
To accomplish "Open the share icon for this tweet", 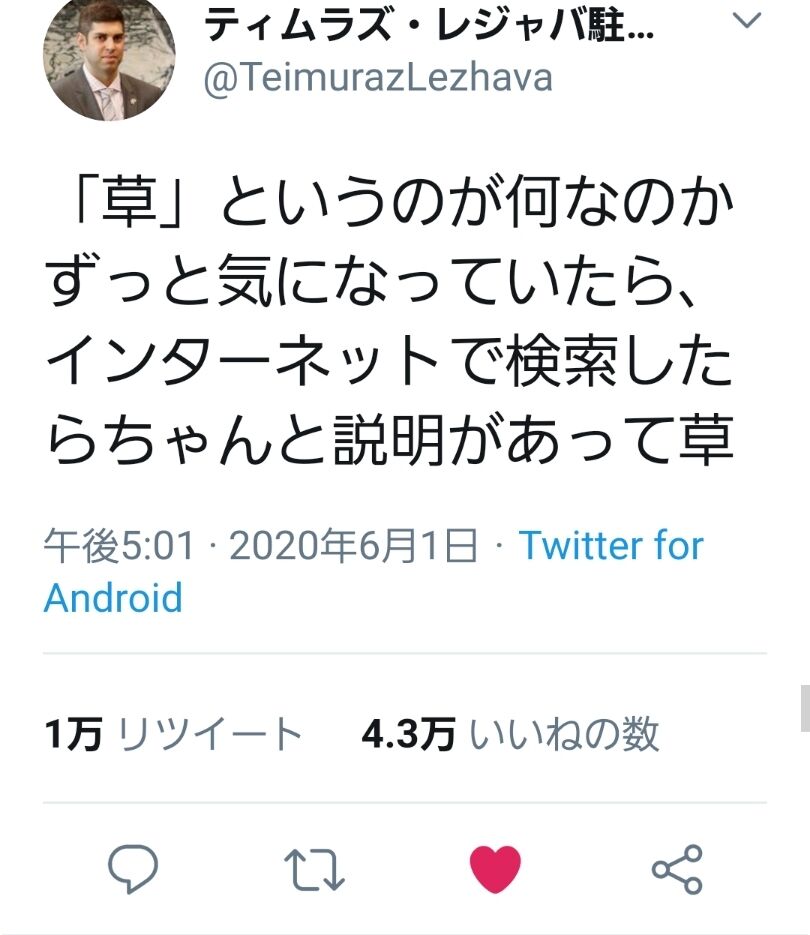I will point(677,869).
